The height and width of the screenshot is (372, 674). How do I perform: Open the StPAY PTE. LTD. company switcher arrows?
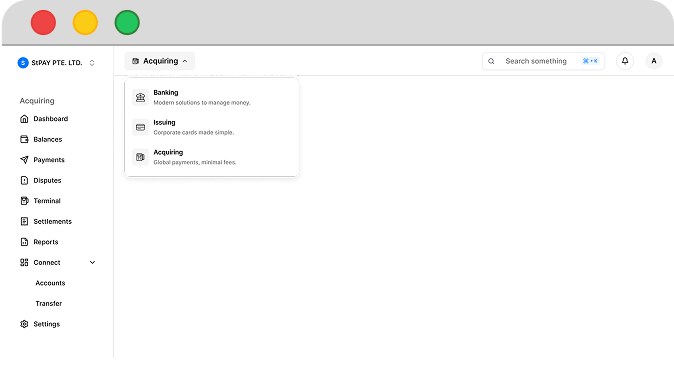click(92, 63)
